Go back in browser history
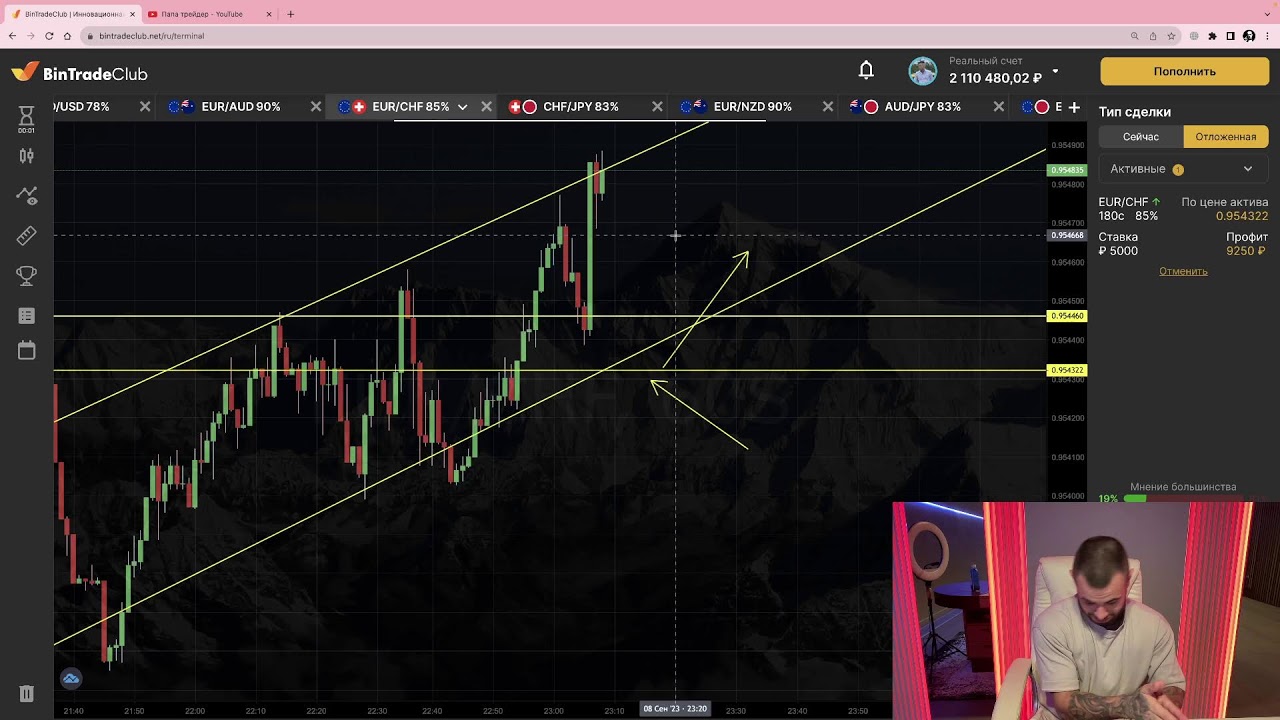 12,36
